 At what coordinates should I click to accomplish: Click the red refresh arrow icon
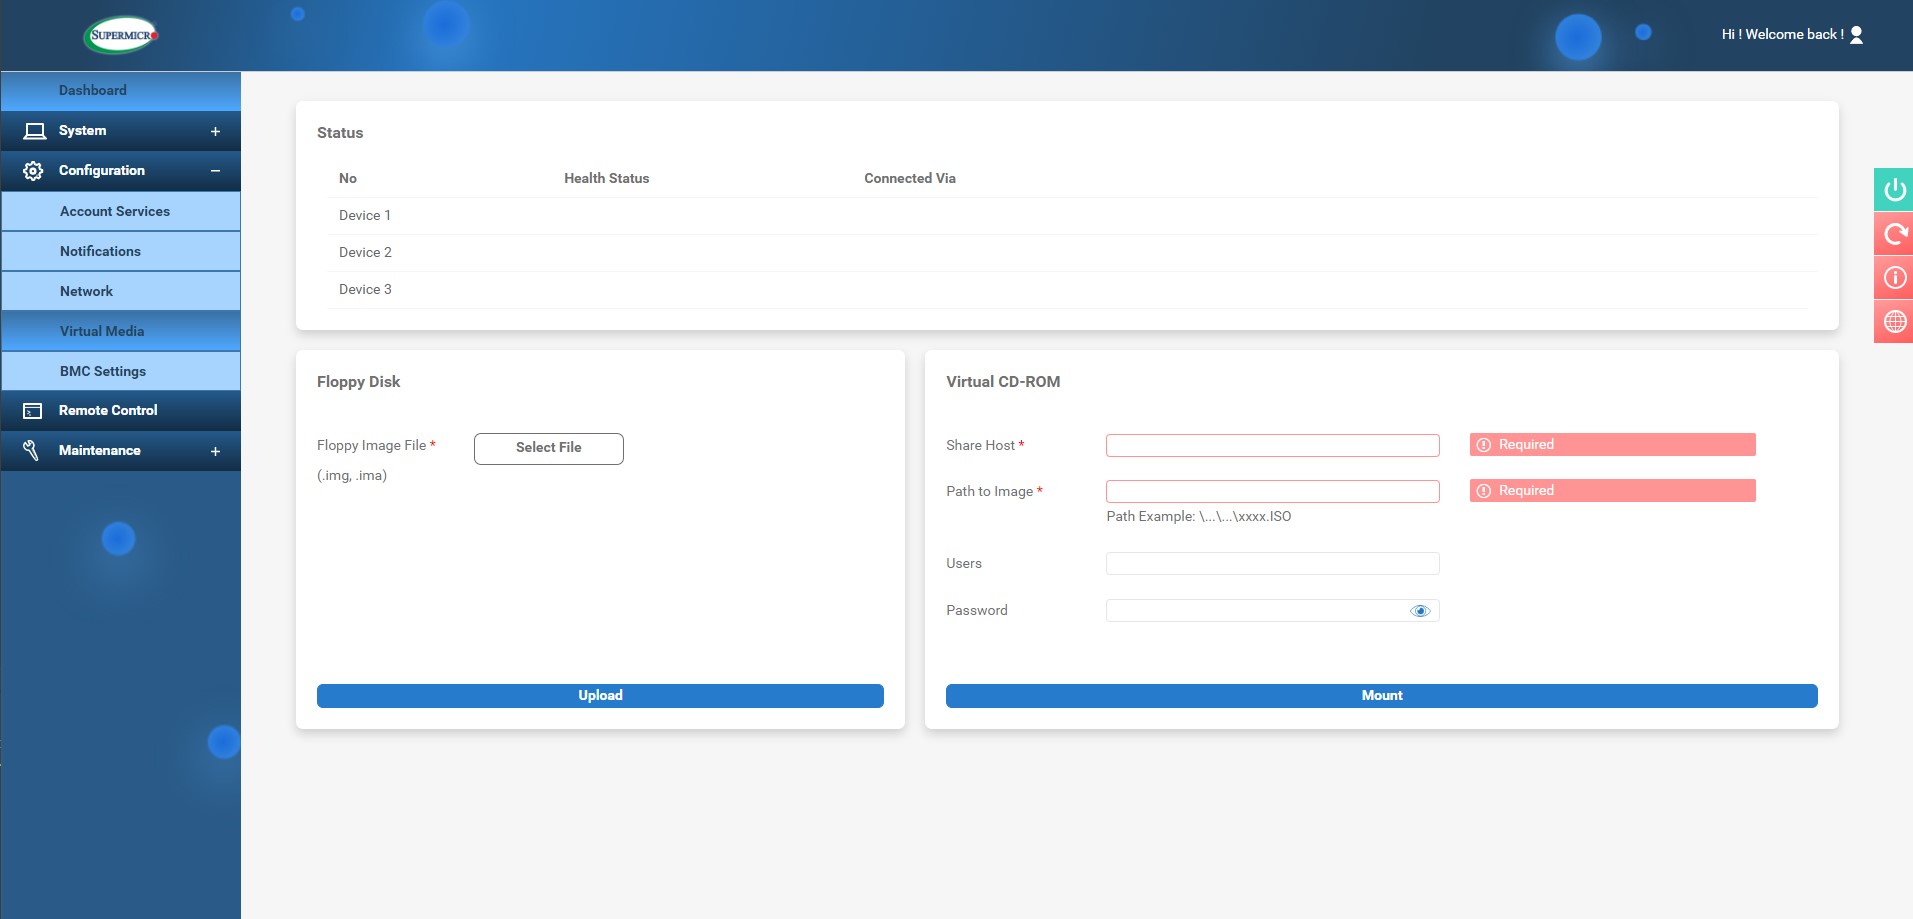coord(1894,234)
